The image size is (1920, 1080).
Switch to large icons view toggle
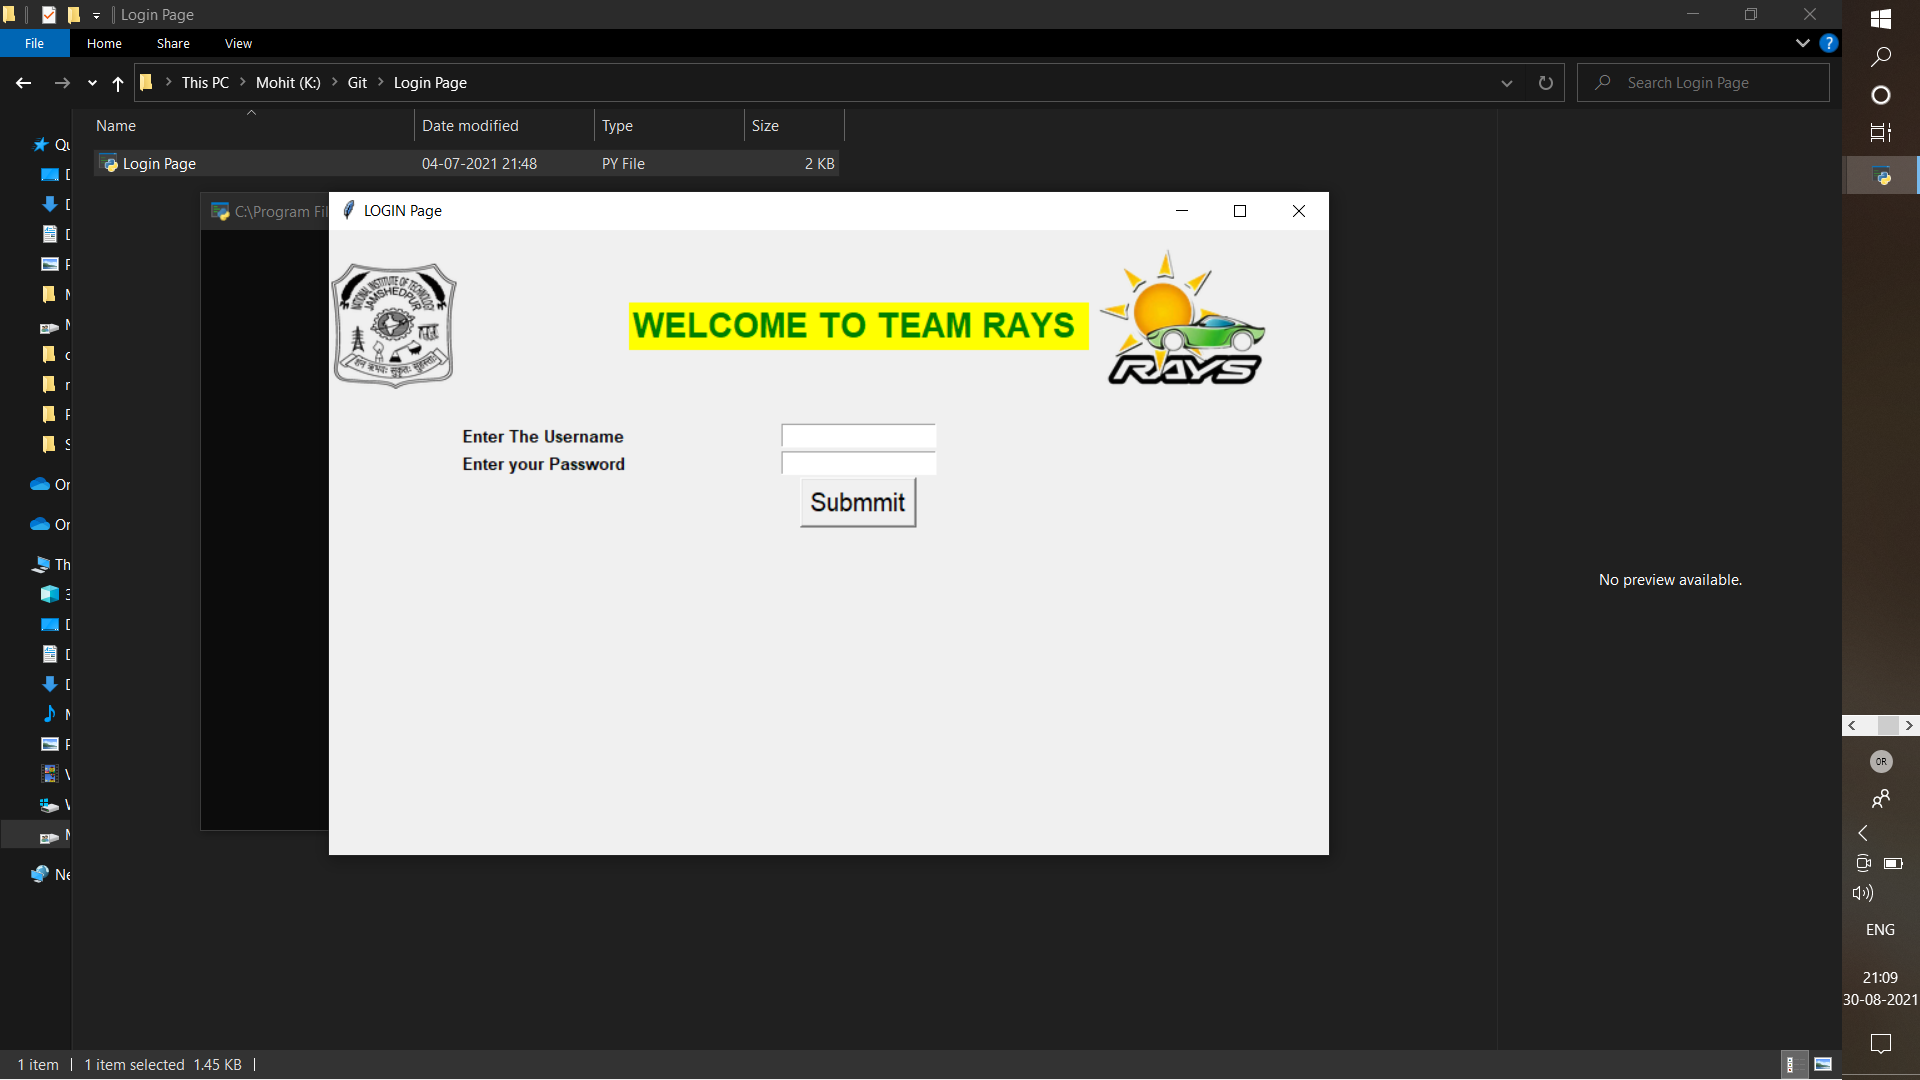click(x=1823, y=1064)
